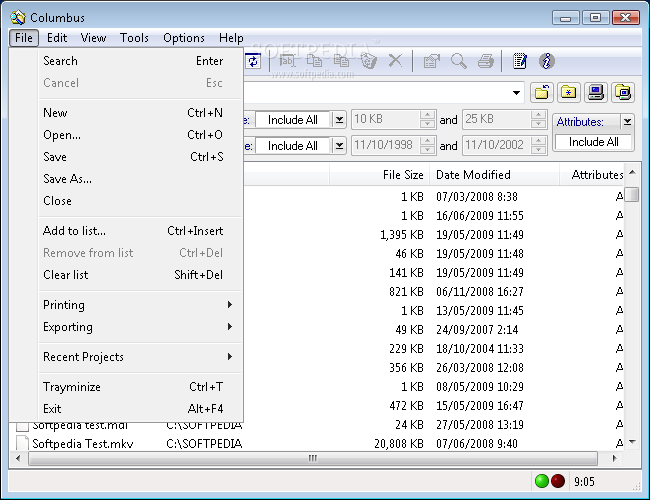
Task: Increase the 10 KB size value
Action: tap(427, 115)
